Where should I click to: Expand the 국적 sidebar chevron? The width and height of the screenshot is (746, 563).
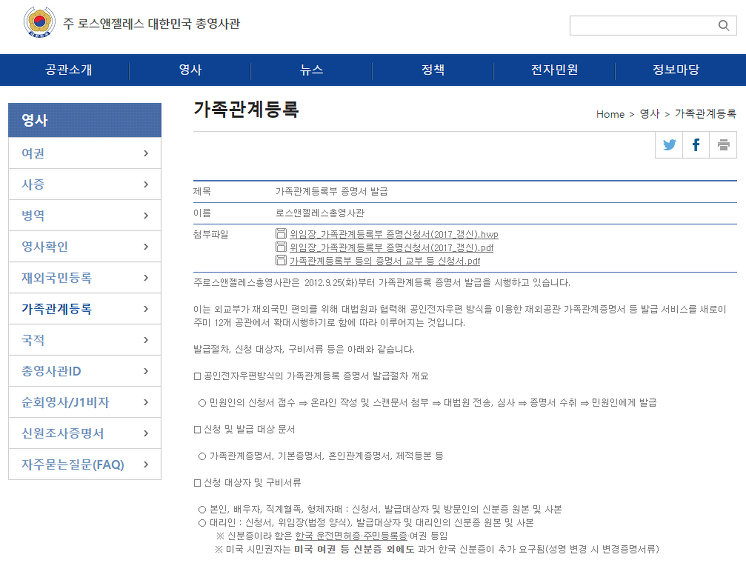146,340
